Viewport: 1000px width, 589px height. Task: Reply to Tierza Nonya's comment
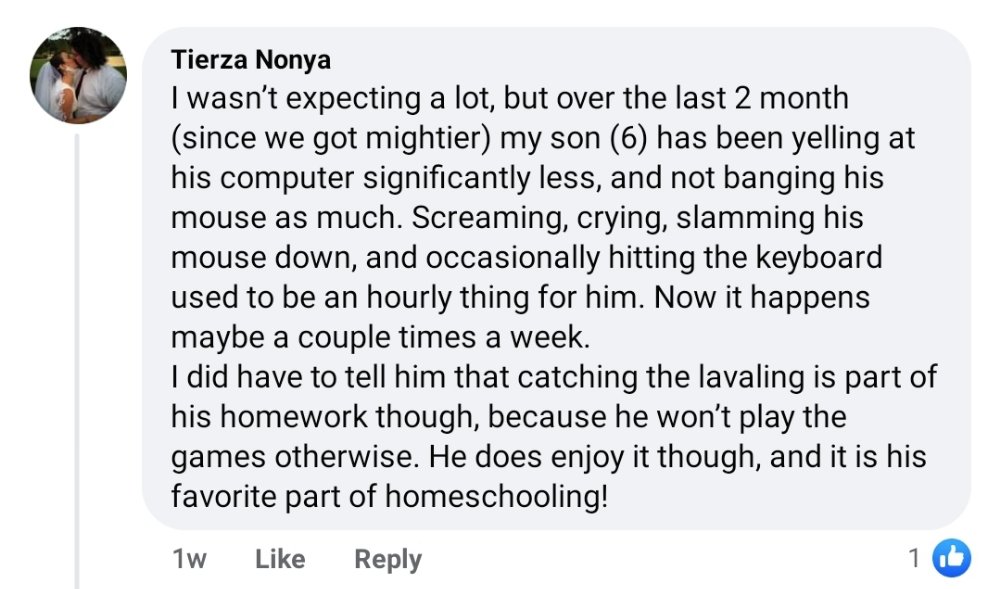[x=388, y=560]
